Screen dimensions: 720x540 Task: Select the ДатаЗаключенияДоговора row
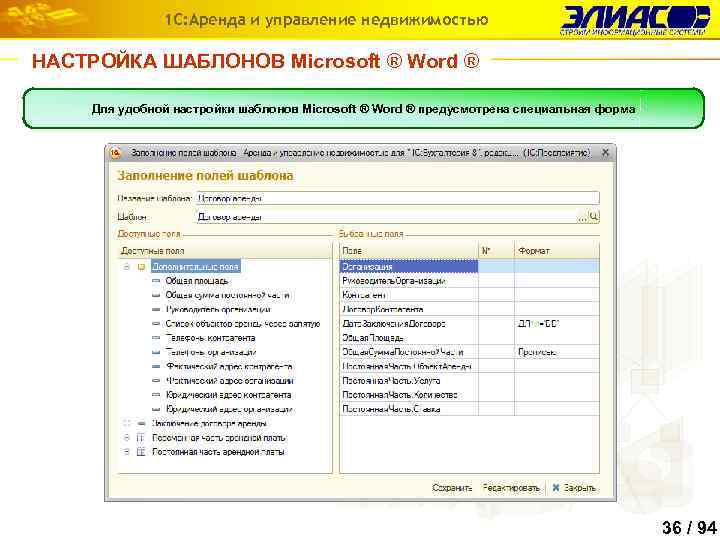pyautogui.click(x=469, y=324)
